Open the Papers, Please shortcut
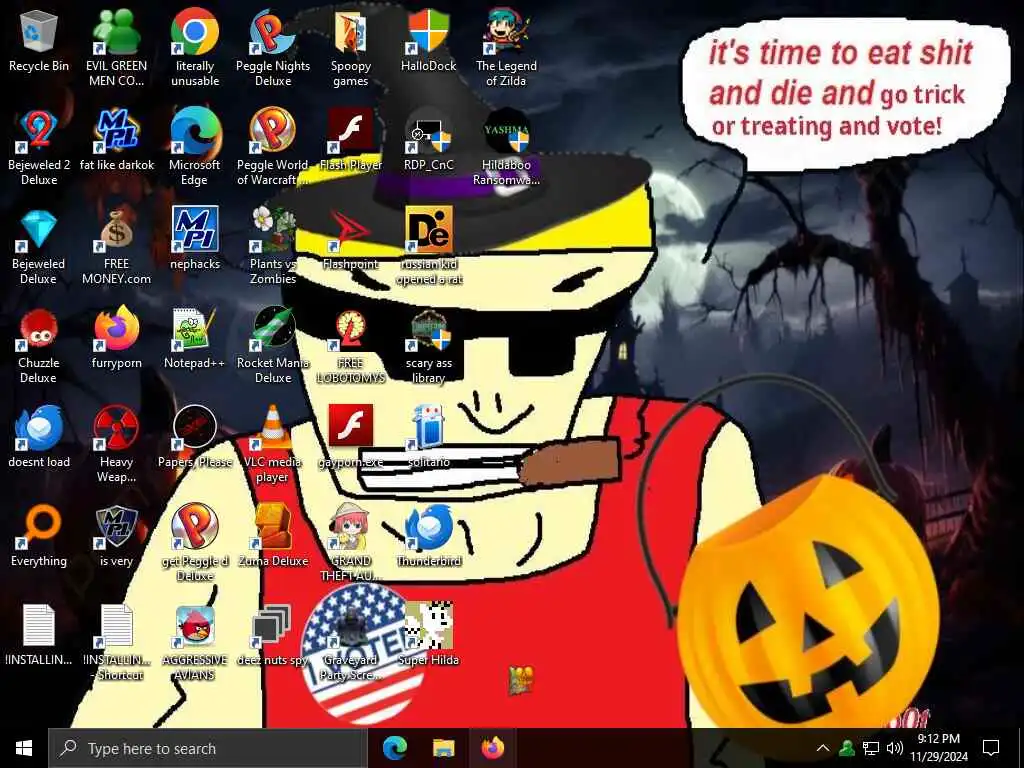The height and width of the screenshot is (768, 1024). click(195, 428)
